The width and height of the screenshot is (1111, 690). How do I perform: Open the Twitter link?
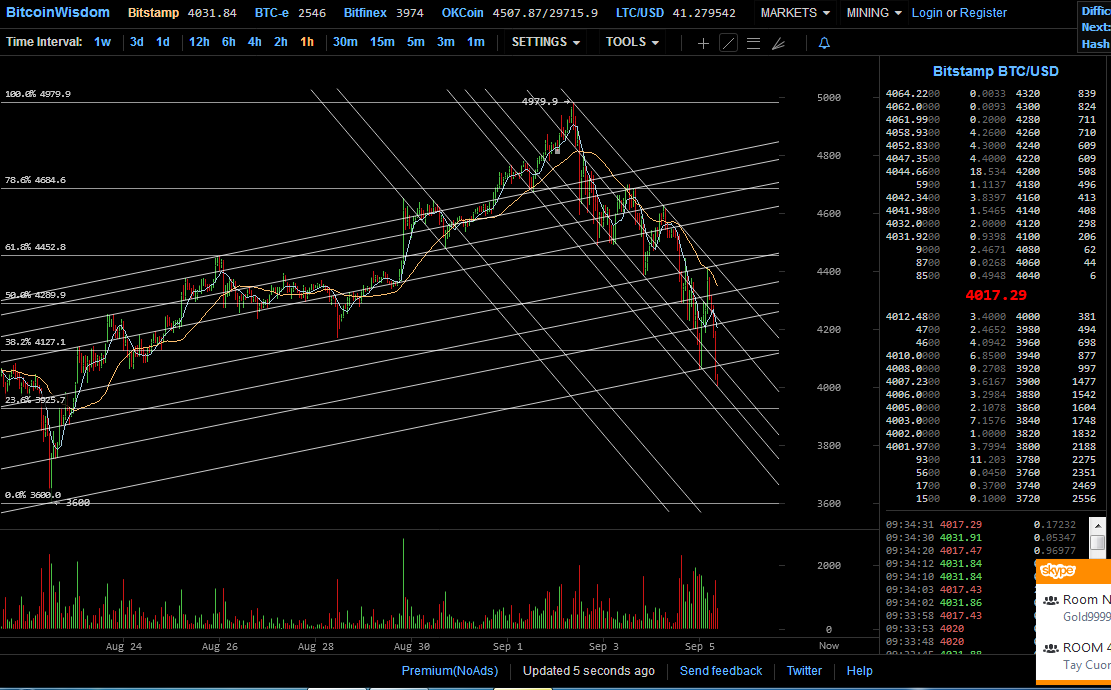(x=804, y=670)
